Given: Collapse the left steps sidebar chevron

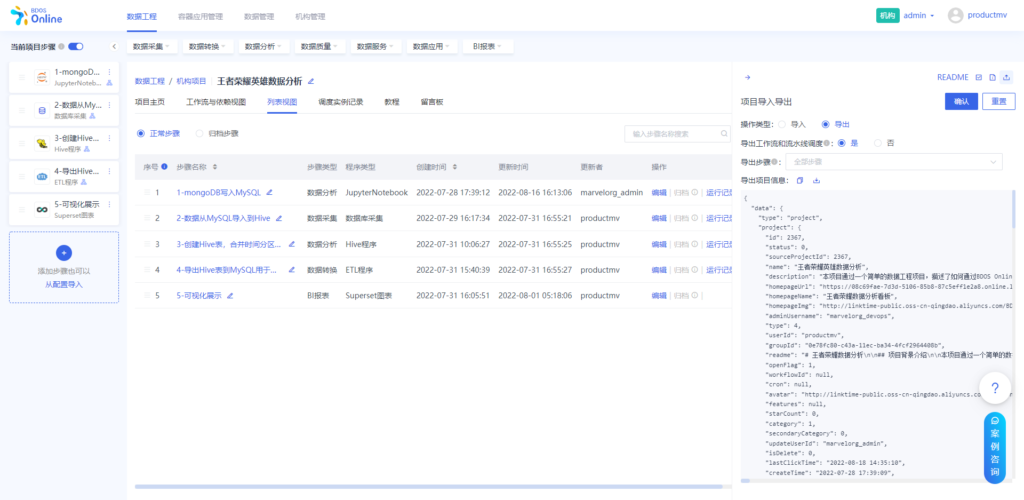Looking at the screenshot, I should (x=114, y=46).
